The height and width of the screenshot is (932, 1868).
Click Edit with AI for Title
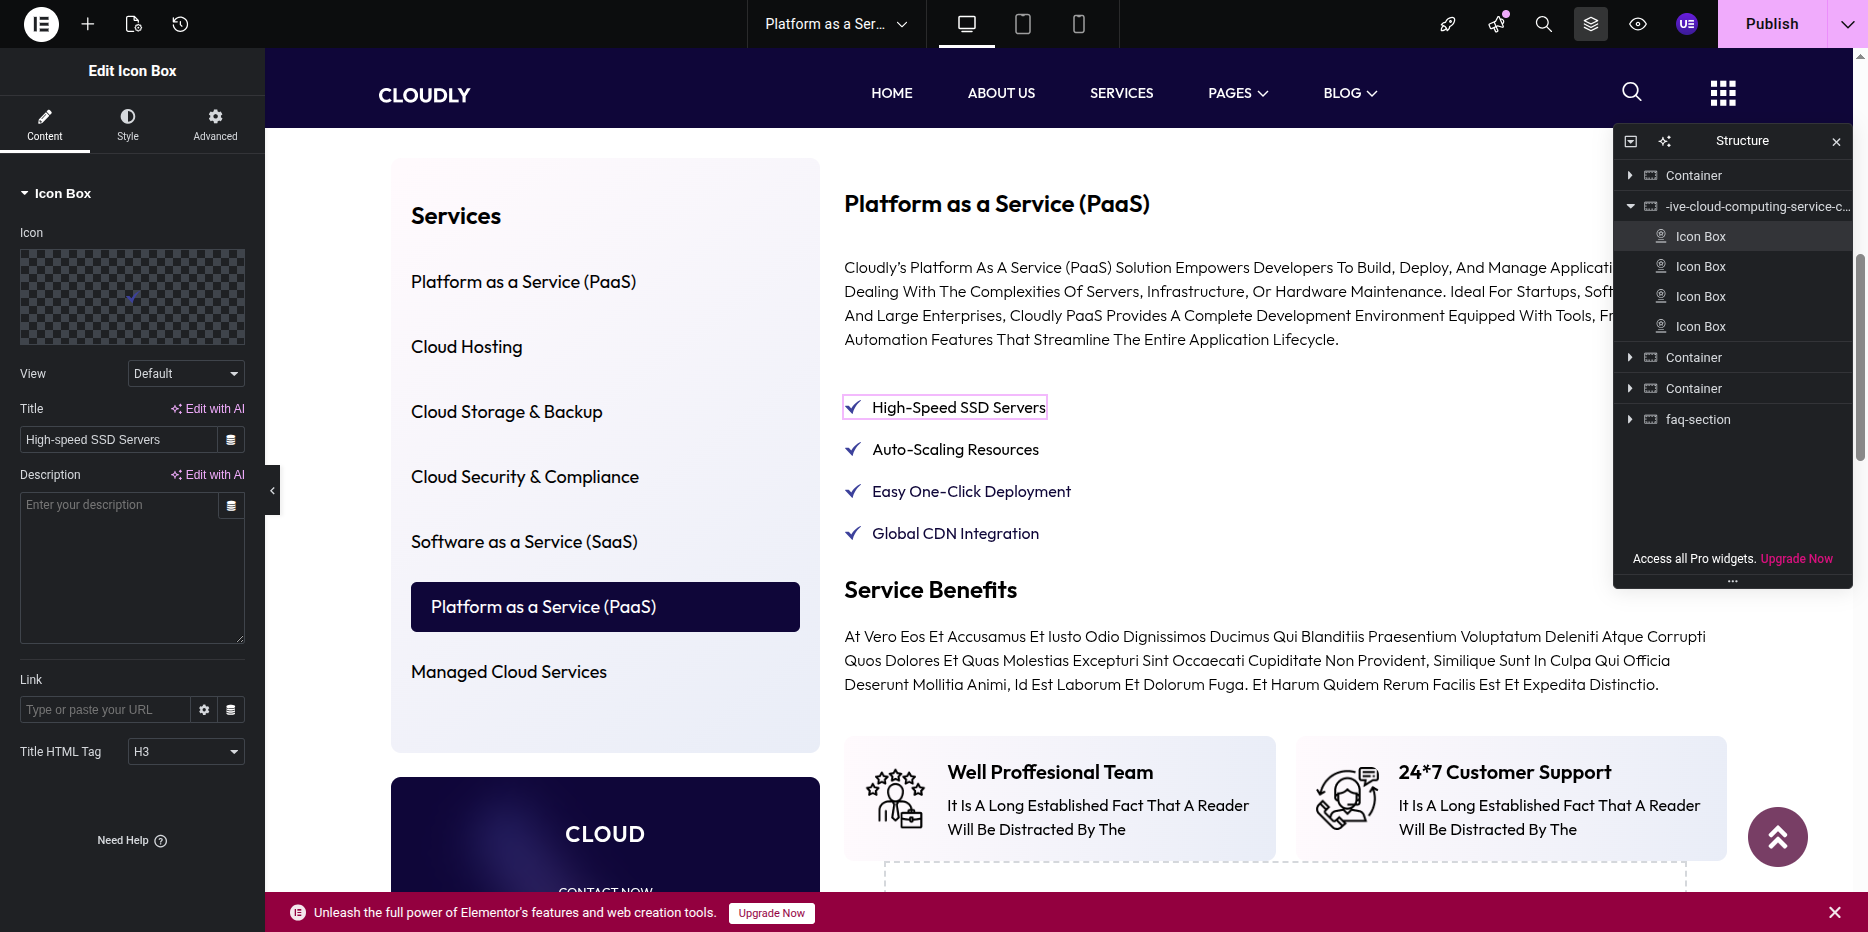coord(208,409)
